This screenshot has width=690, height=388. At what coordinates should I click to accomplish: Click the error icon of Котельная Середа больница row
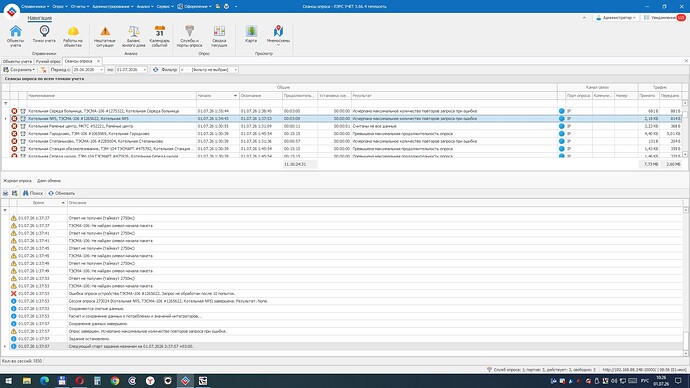14,111
